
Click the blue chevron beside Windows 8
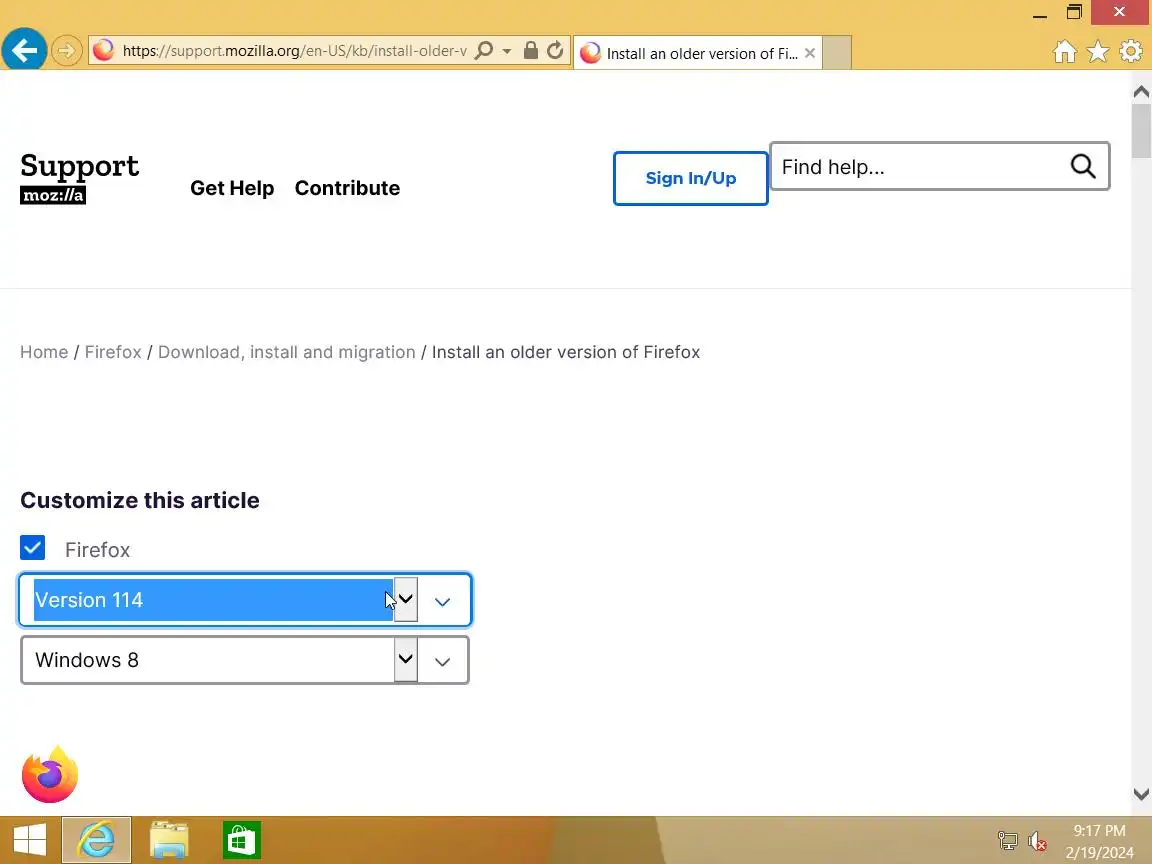pos(442,662)
